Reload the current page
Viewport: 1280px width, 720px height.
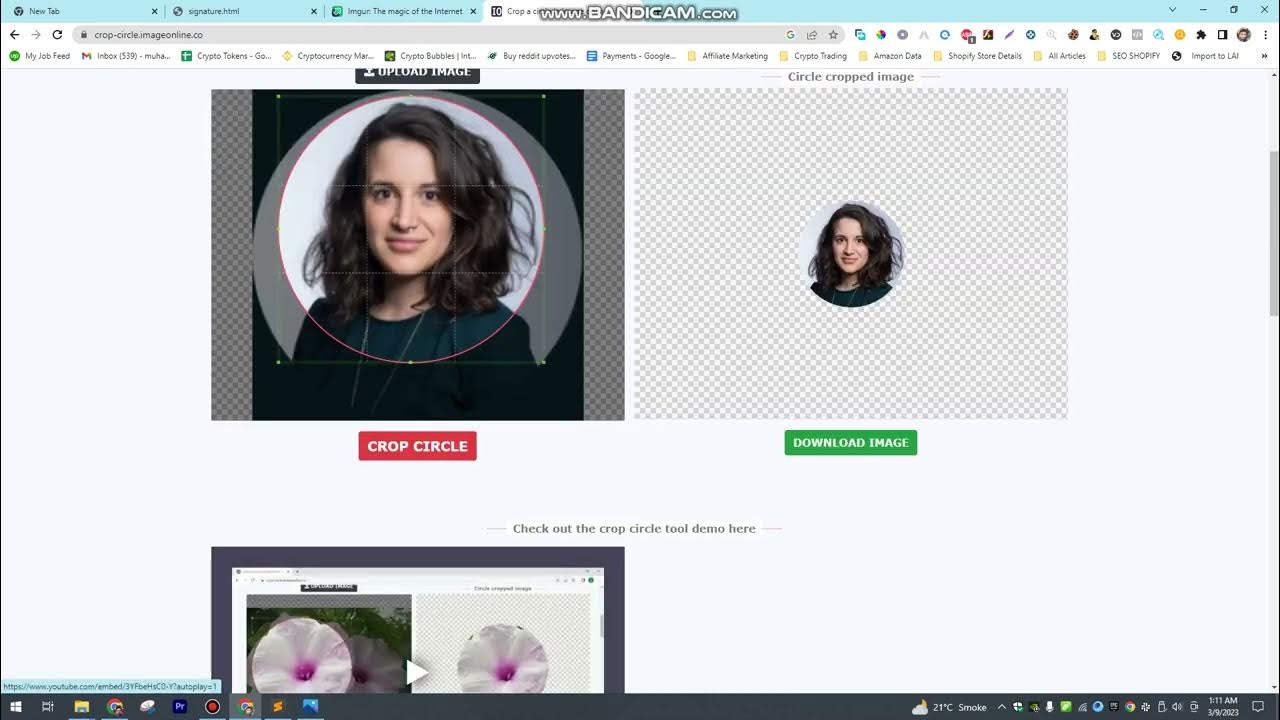coord(57,34)
